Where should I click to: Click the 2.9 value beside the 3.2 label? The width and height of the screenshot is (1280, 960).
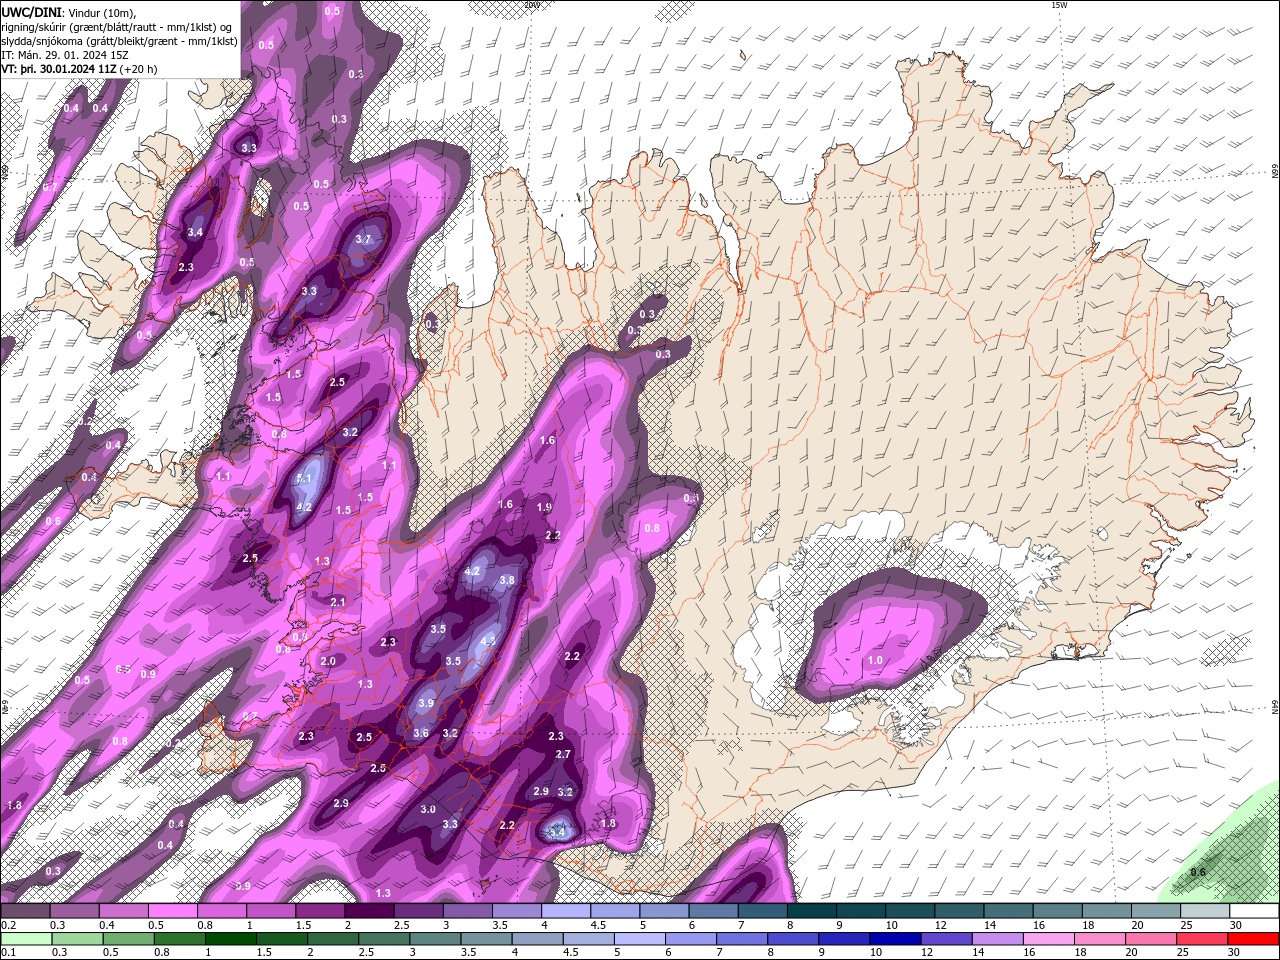click(541, 791)
